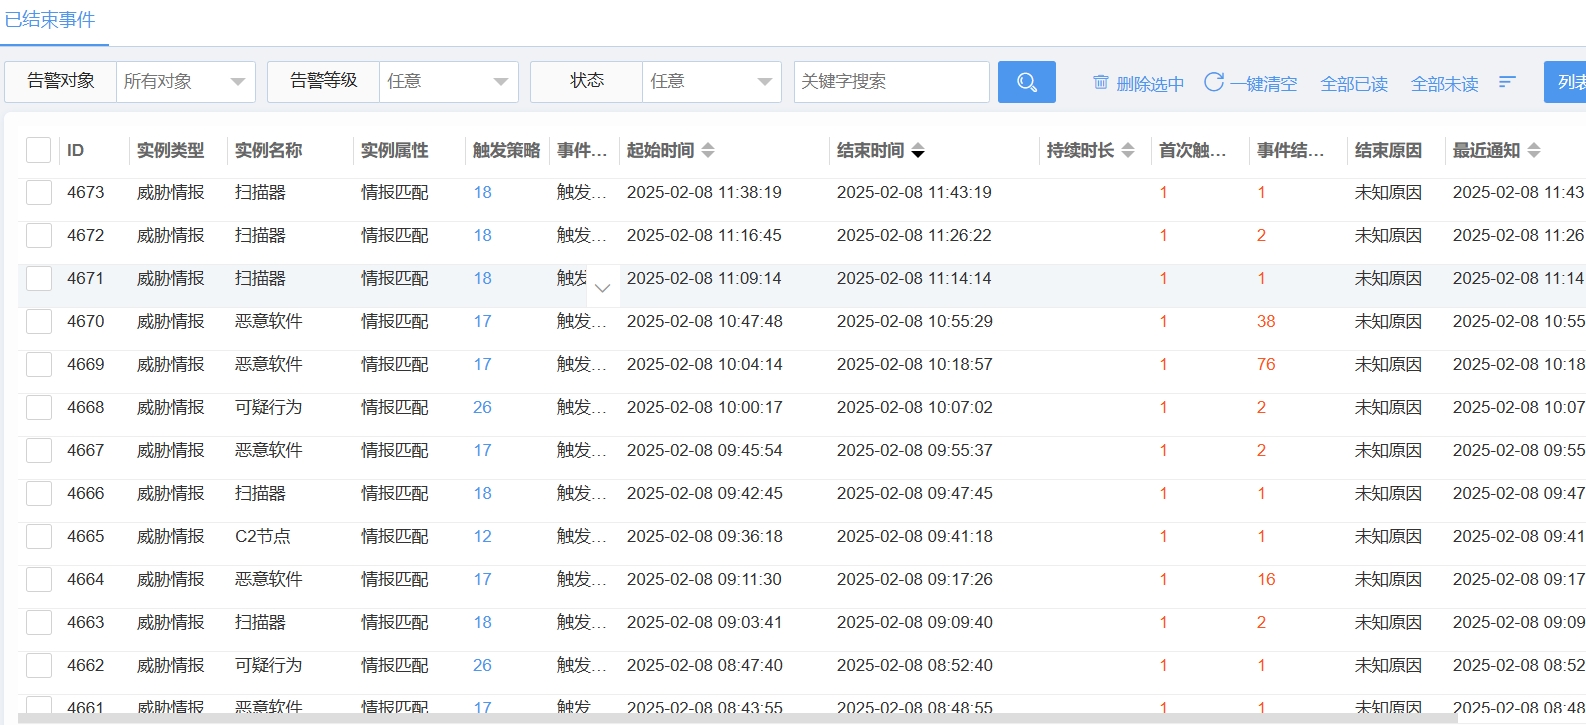
Task: Click the 关键字搜索 input field
Action: click(892, 82)
